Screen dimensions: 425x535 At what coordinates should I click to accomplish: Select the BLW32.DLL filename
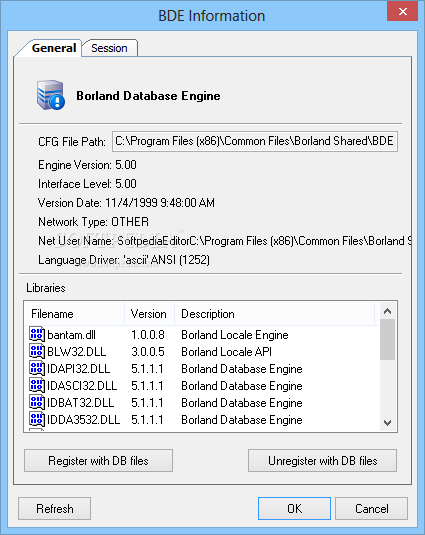tap(77, 352)
